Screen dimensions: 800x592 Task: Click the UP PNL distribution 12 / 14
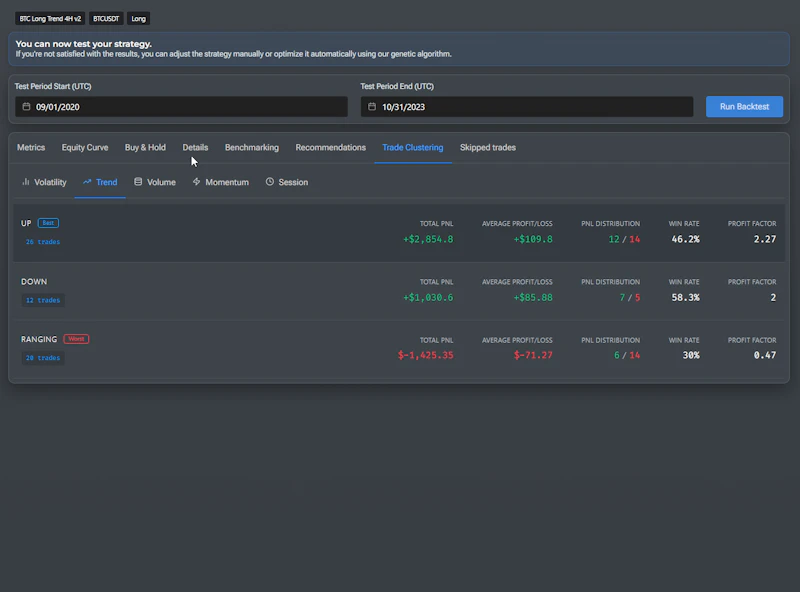[x=624, y=239]
